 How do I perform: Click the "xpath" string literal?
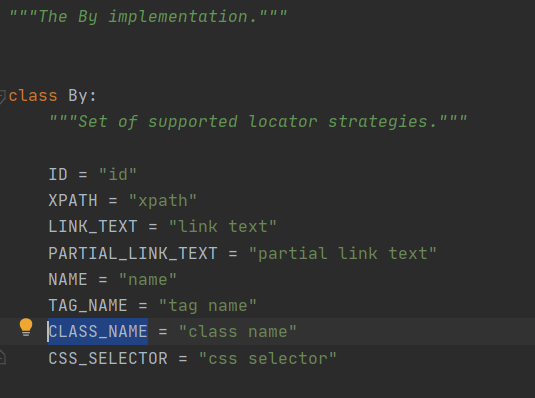(x=163, y=200)
